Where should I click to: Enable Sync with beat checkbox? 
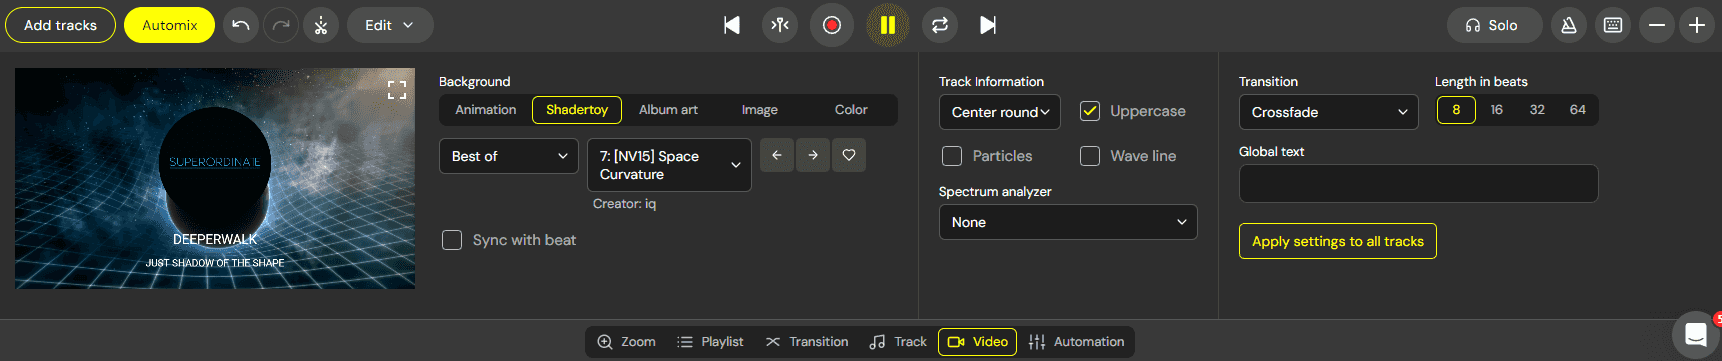[452, 240]
